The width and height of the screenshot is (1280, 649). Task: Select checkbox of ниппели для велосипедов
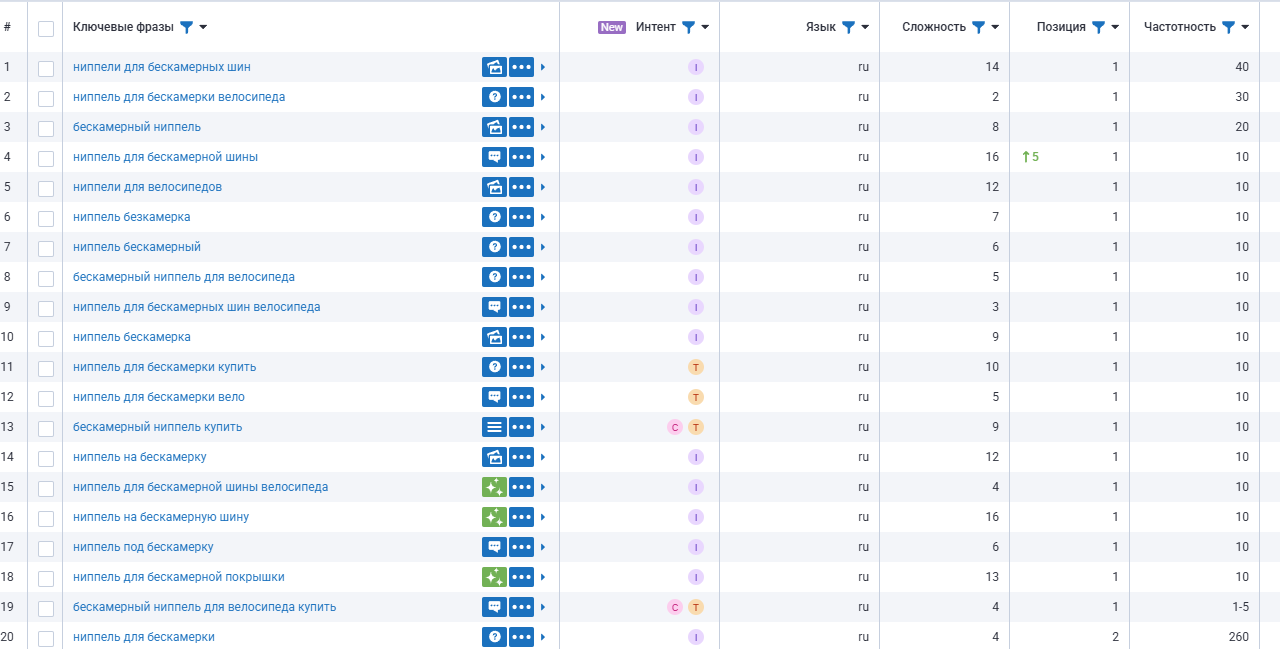pyautogui.click(x=46, y=188)
